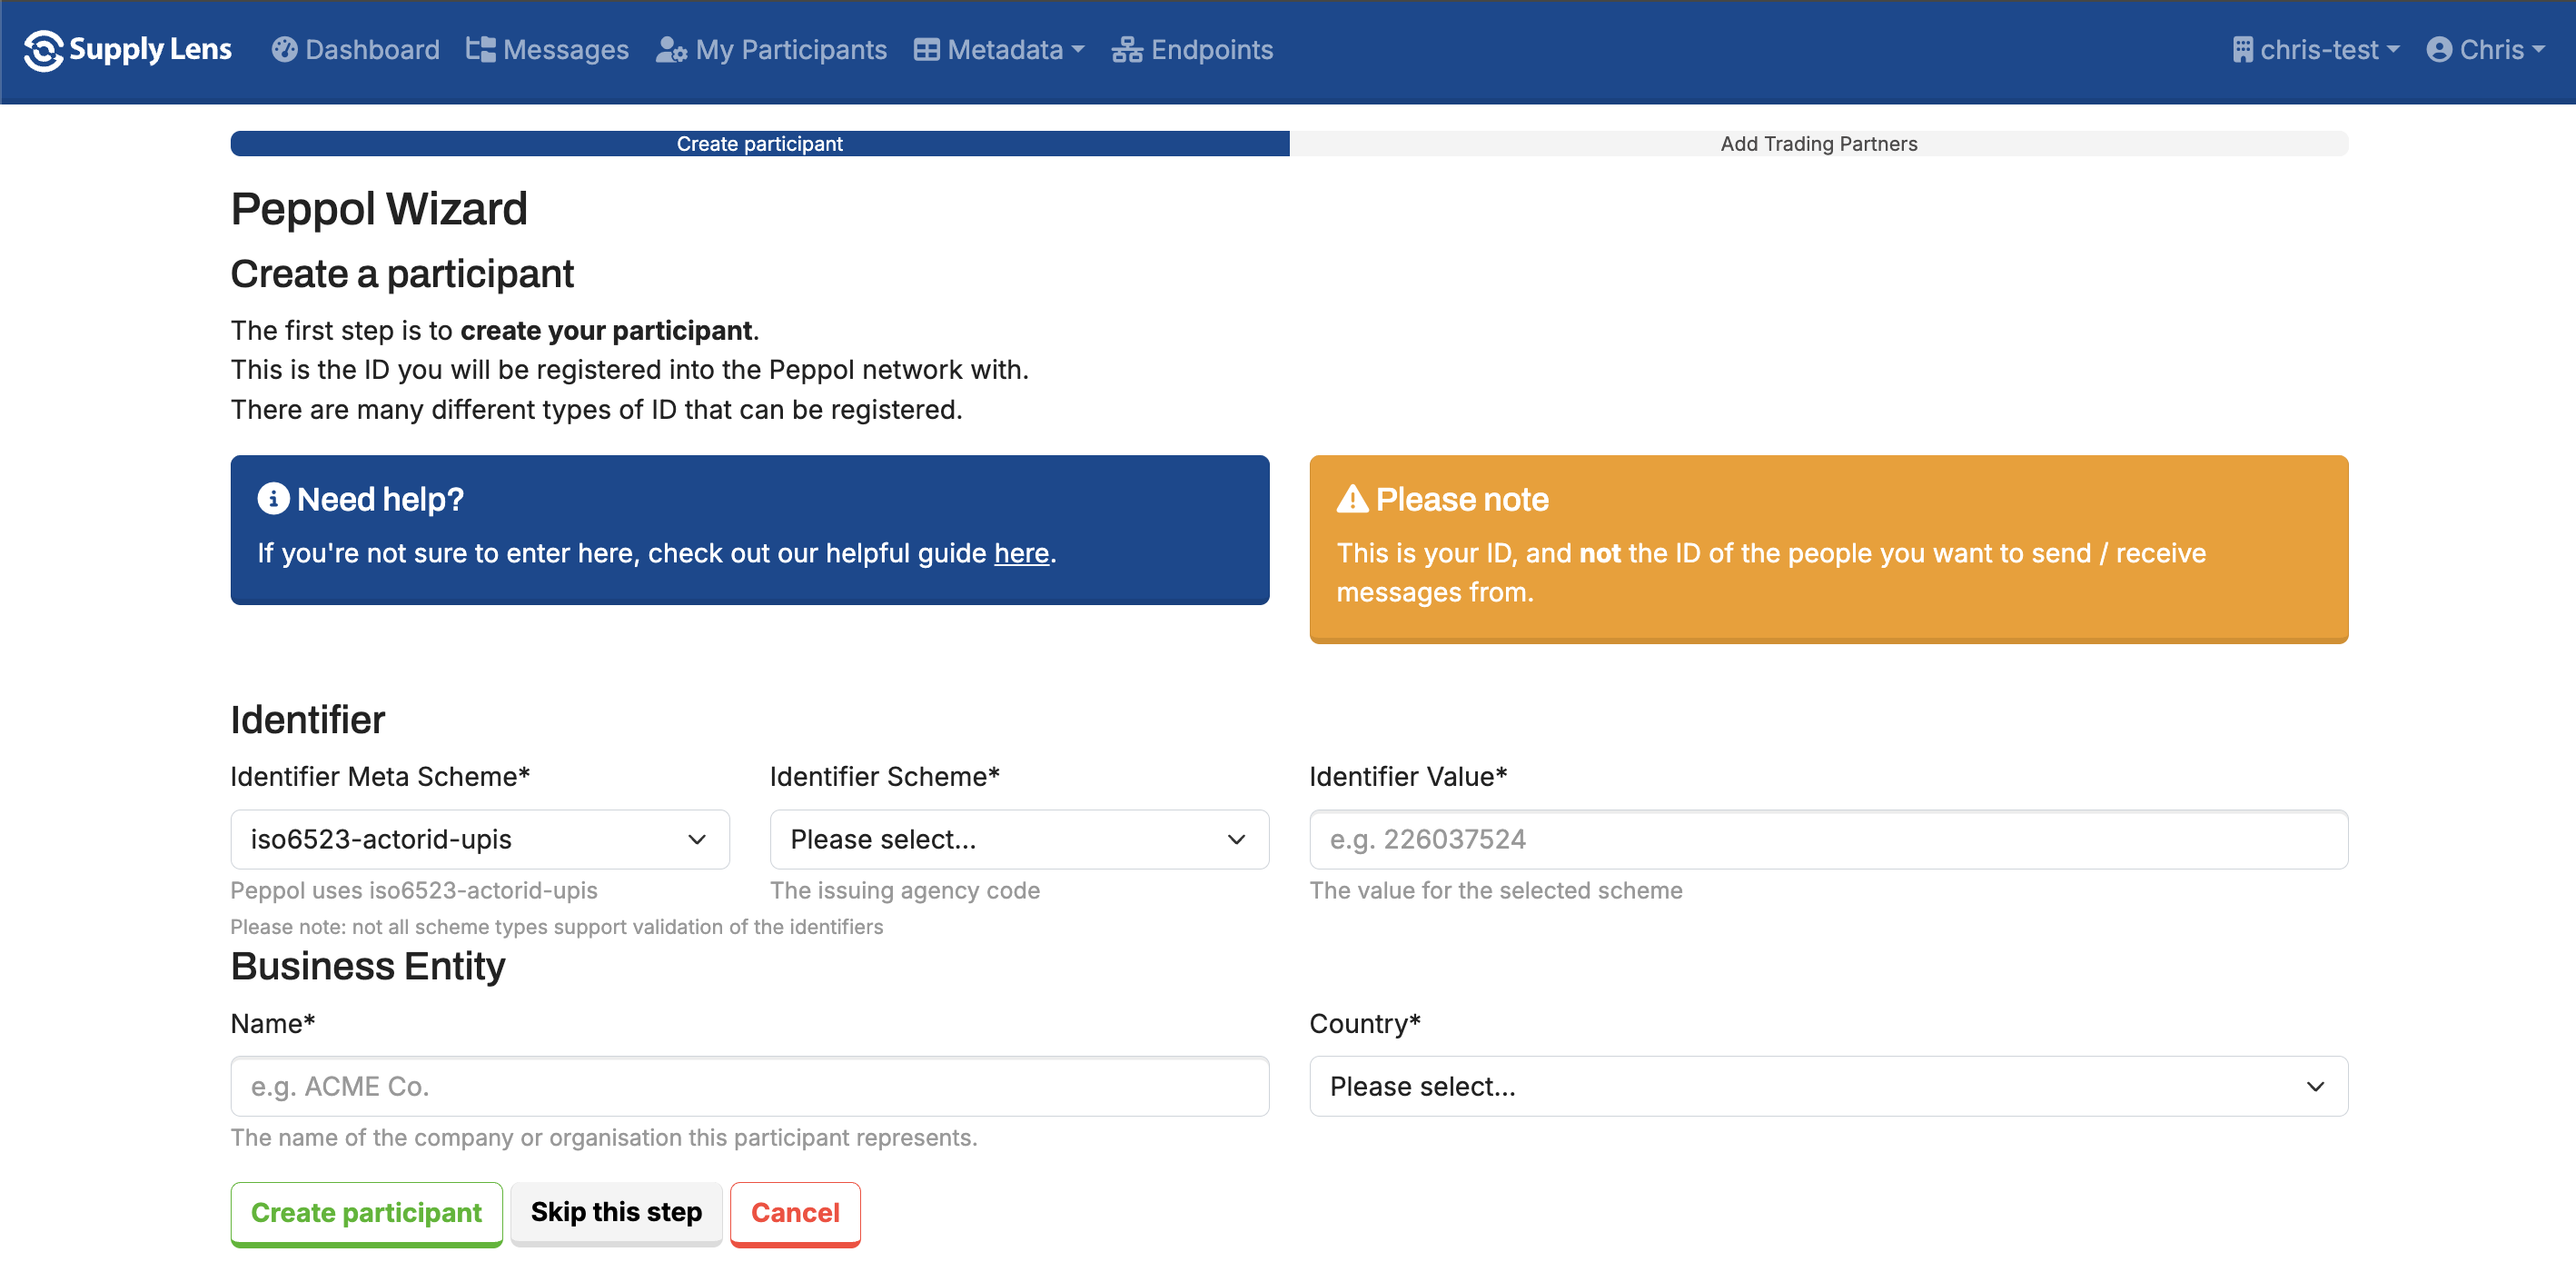Screen dimensions: 2576x1272
Task: Click the info icon beside Need help?
Action: pos(273,498)
